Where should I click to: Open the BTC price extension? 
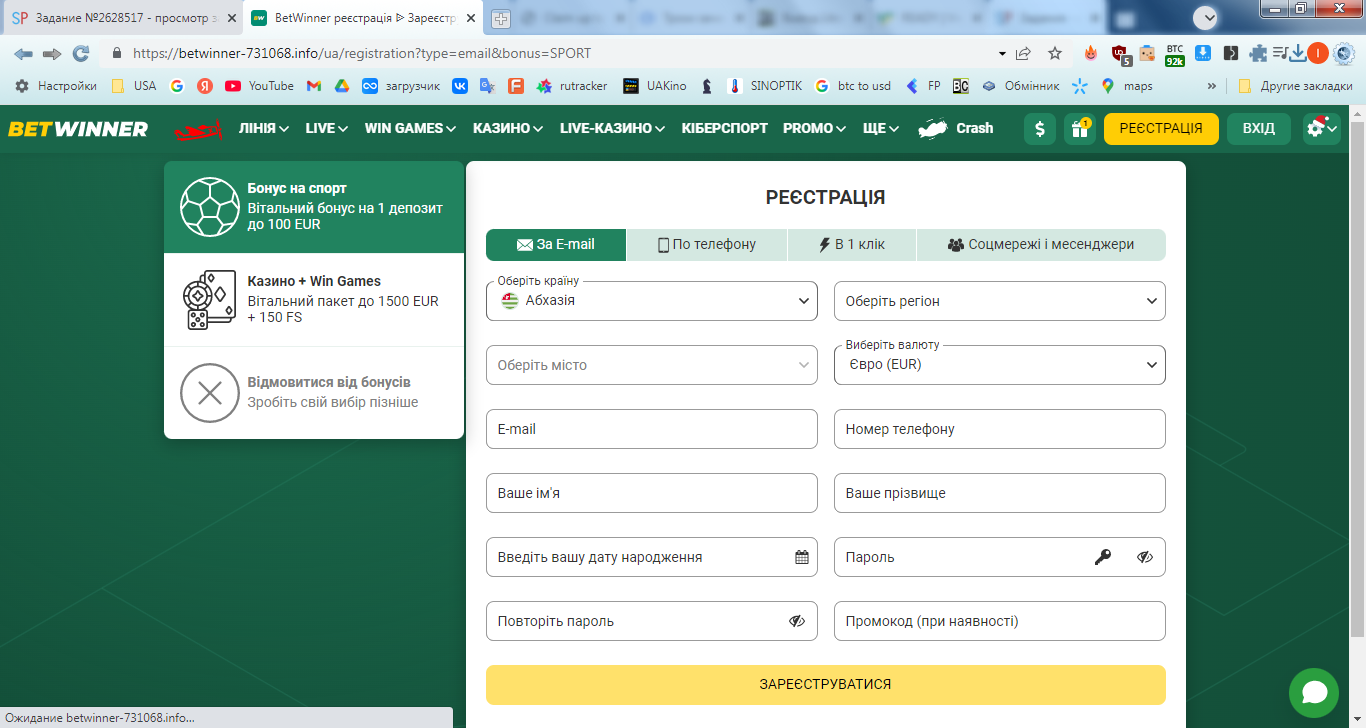1175,54
